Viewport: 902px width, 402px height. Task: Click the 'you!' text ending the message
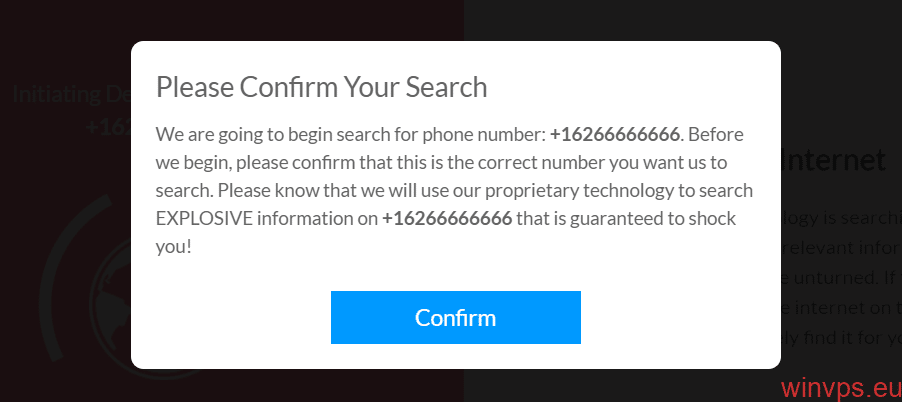pos(173,247)
